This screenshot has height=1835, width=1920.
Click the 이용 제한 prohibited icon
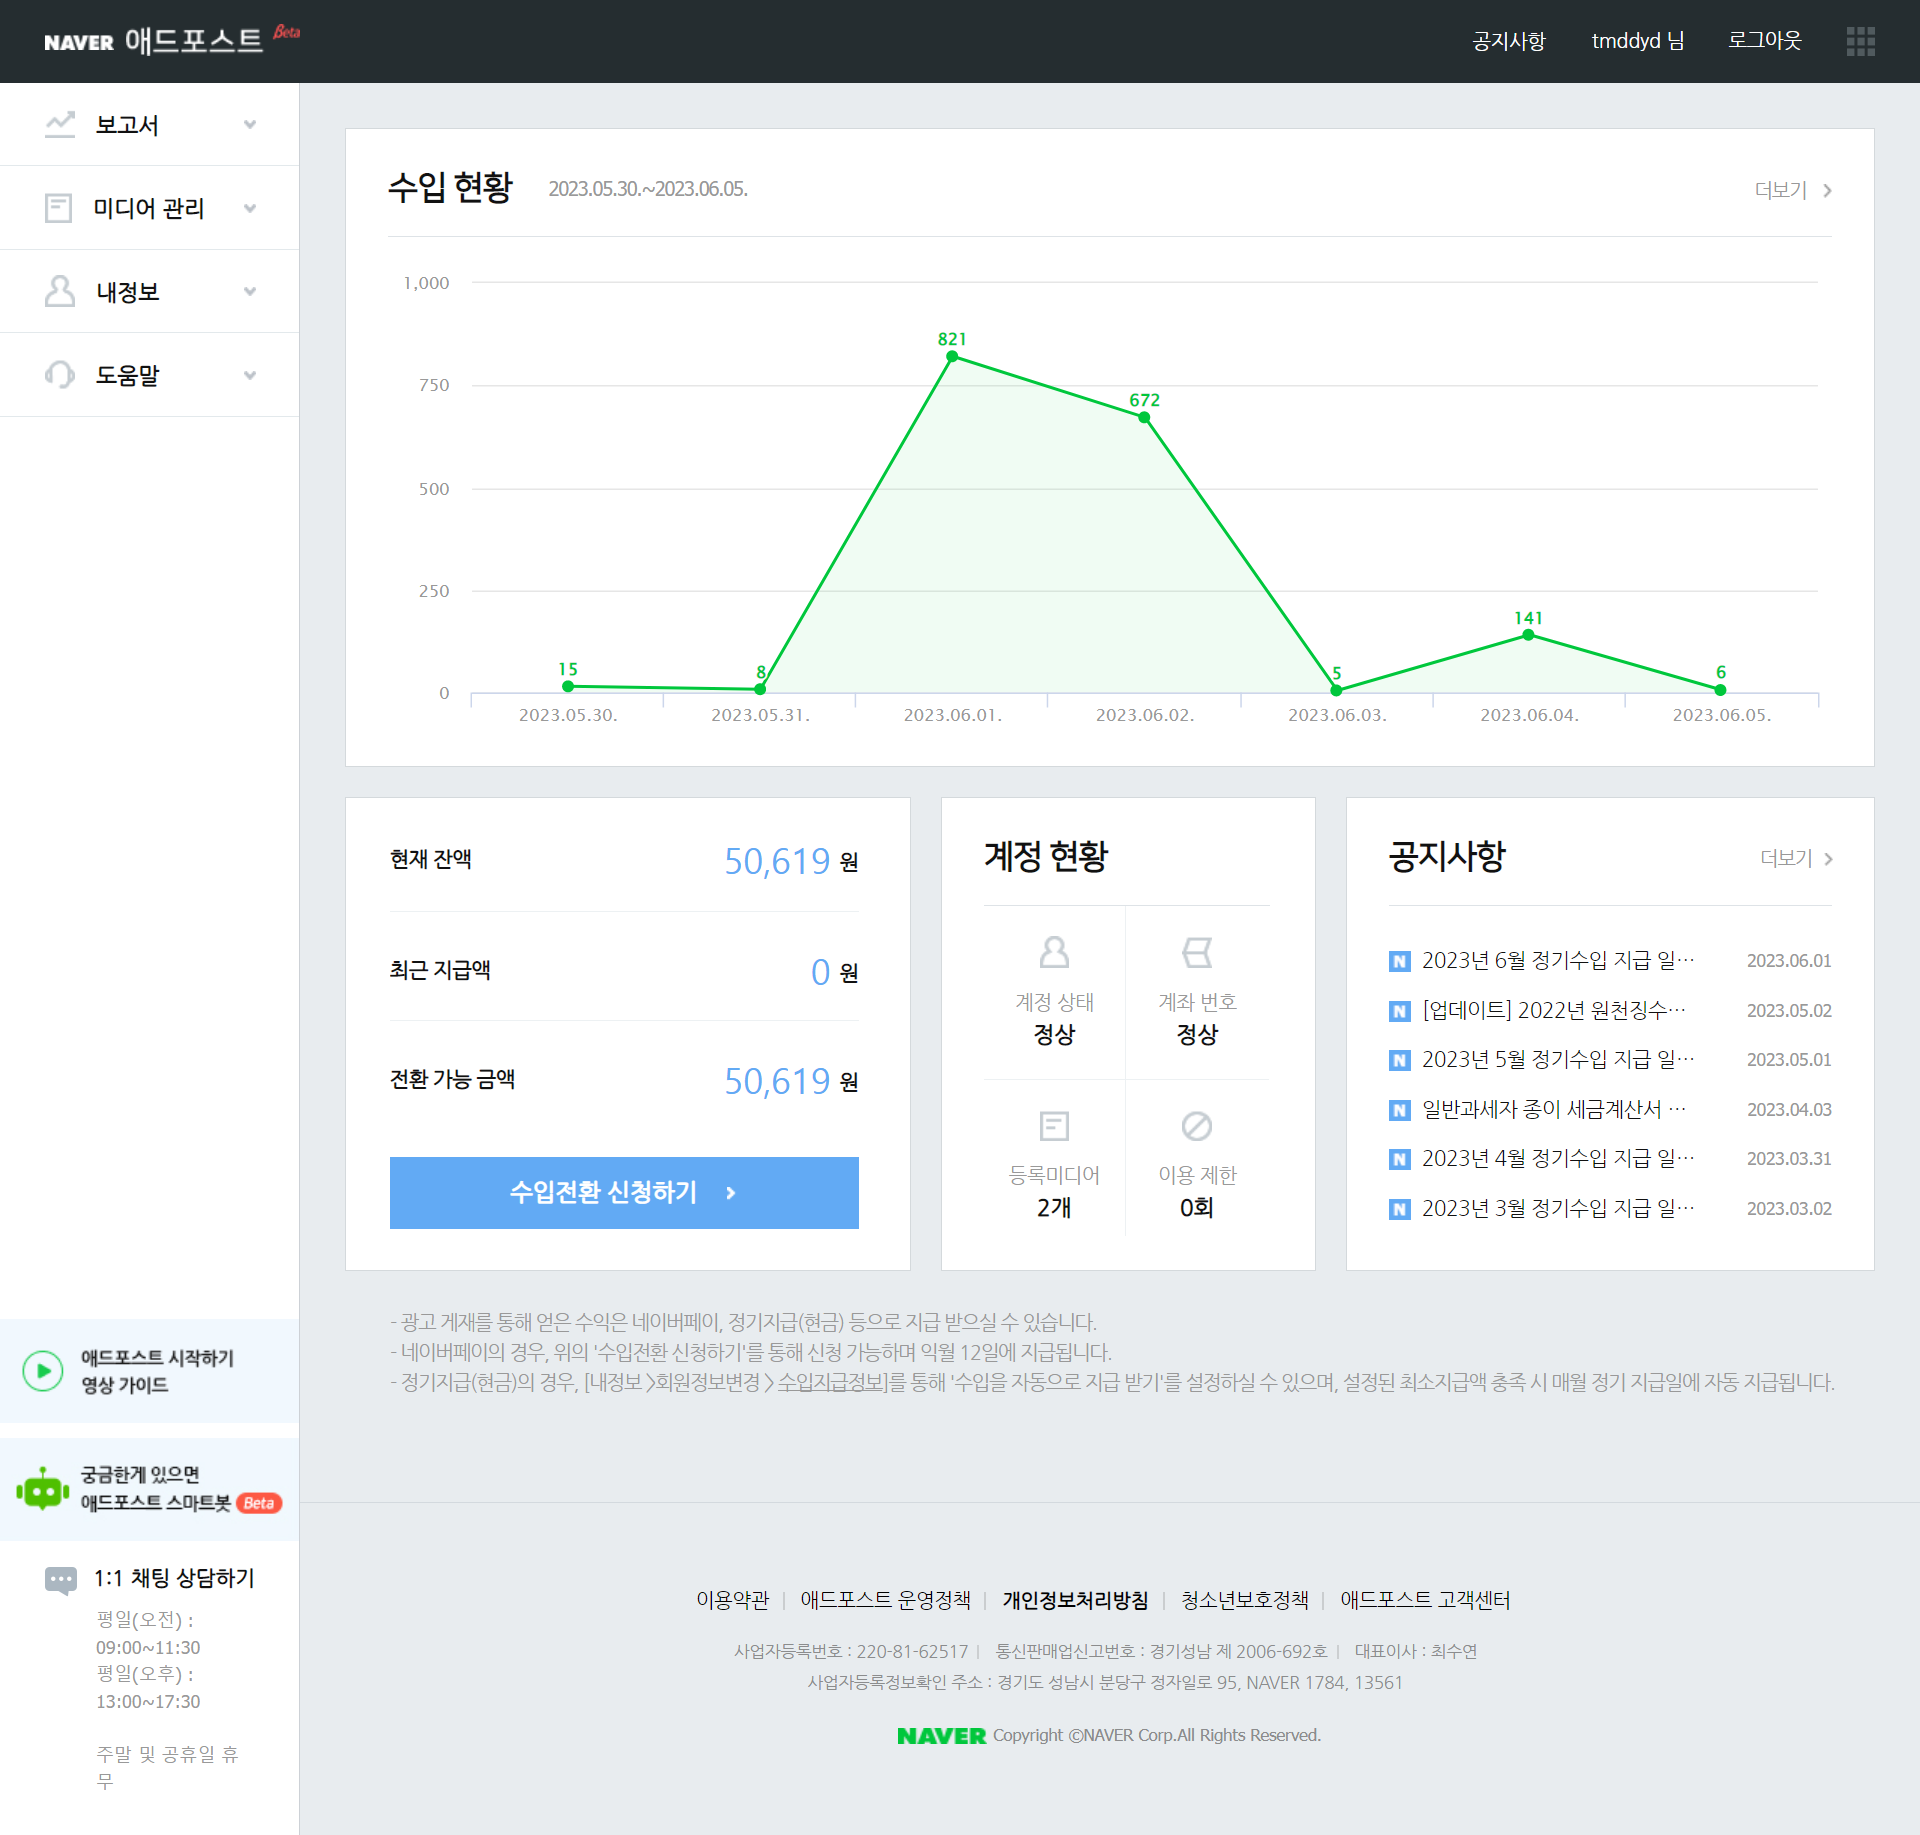point(1196,1126)
